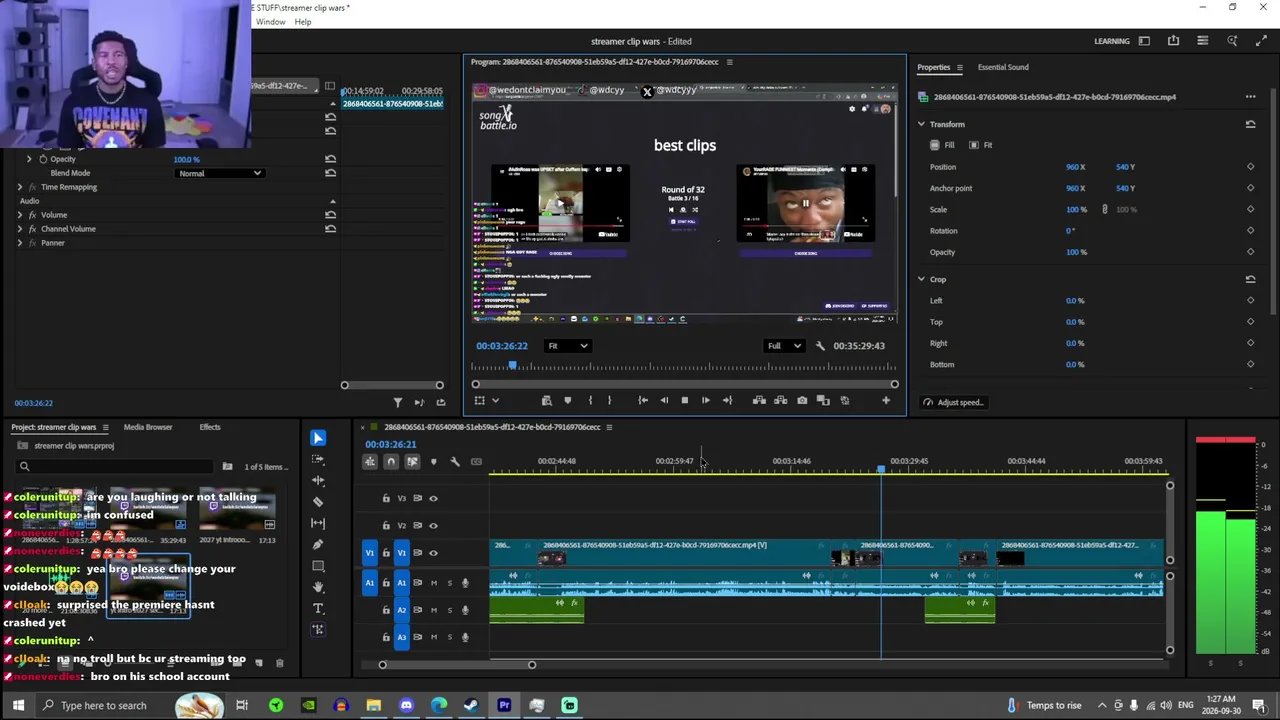Open the Effects panel tab
This screenshot has width=1280, height=720.
pyautogui.click(x=209, y=427)
